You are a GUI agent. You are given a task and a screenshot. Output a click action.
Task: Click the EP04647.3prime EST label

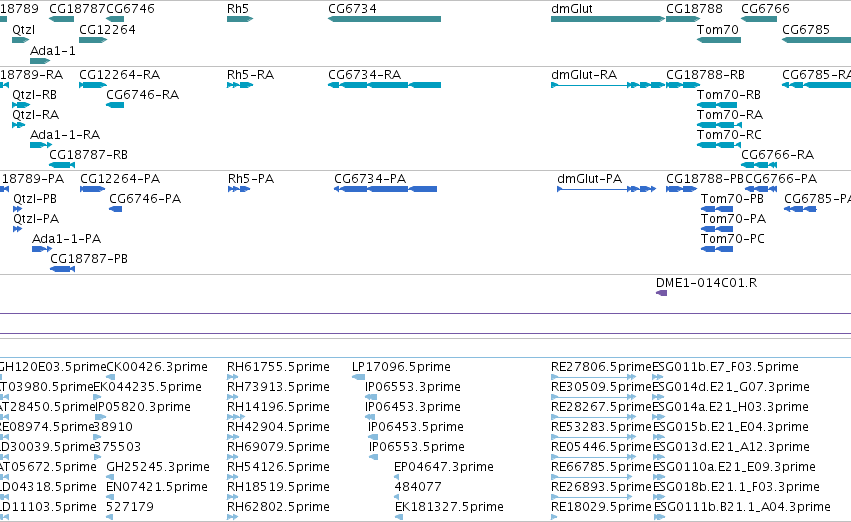444,467
